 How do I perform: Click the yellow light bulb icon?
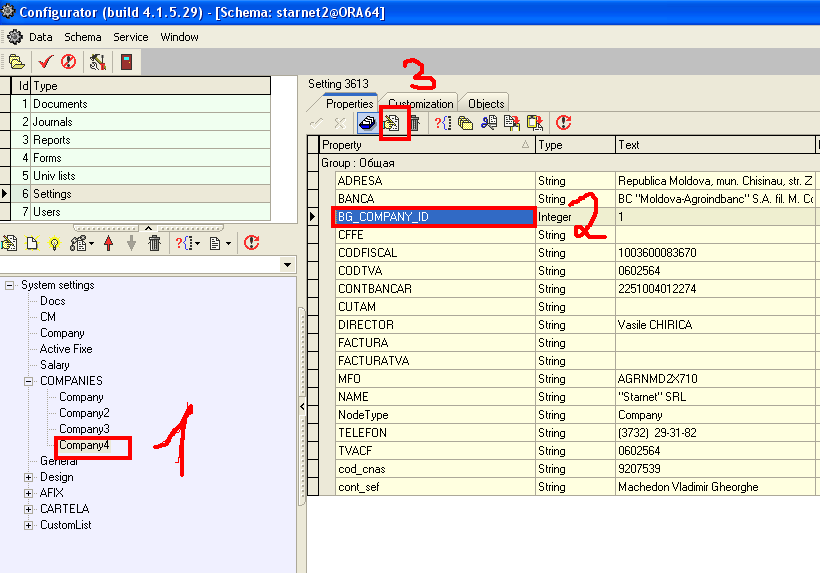coord(54,243)
